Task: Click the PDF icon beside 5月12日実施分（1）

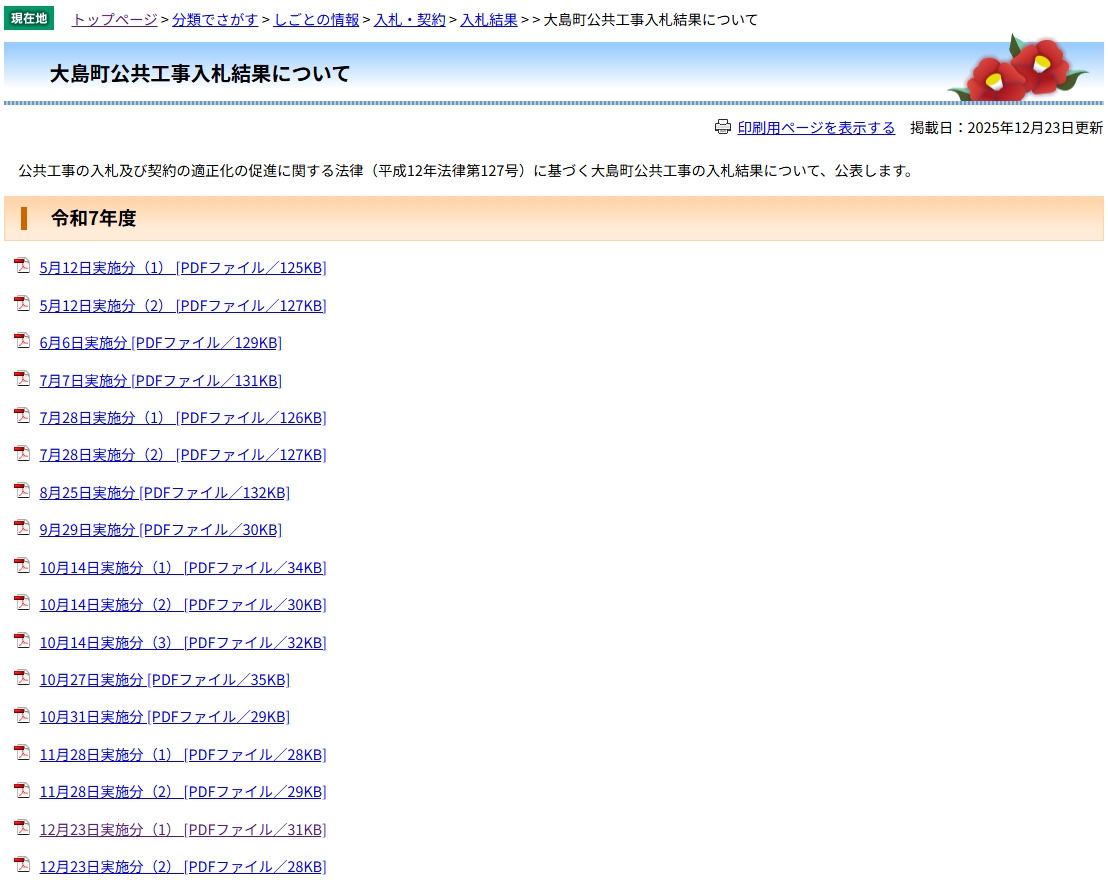Action: (22, 266)
